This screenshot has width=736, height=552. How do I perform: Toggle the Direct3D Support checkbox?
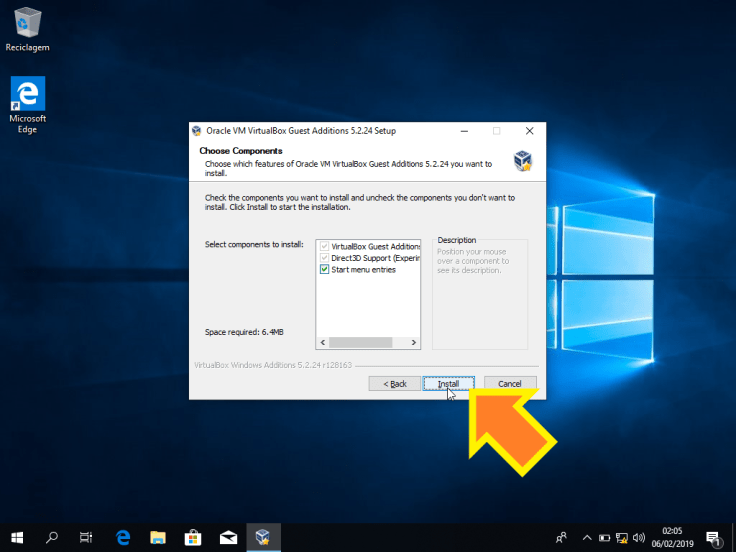(324, 258)
